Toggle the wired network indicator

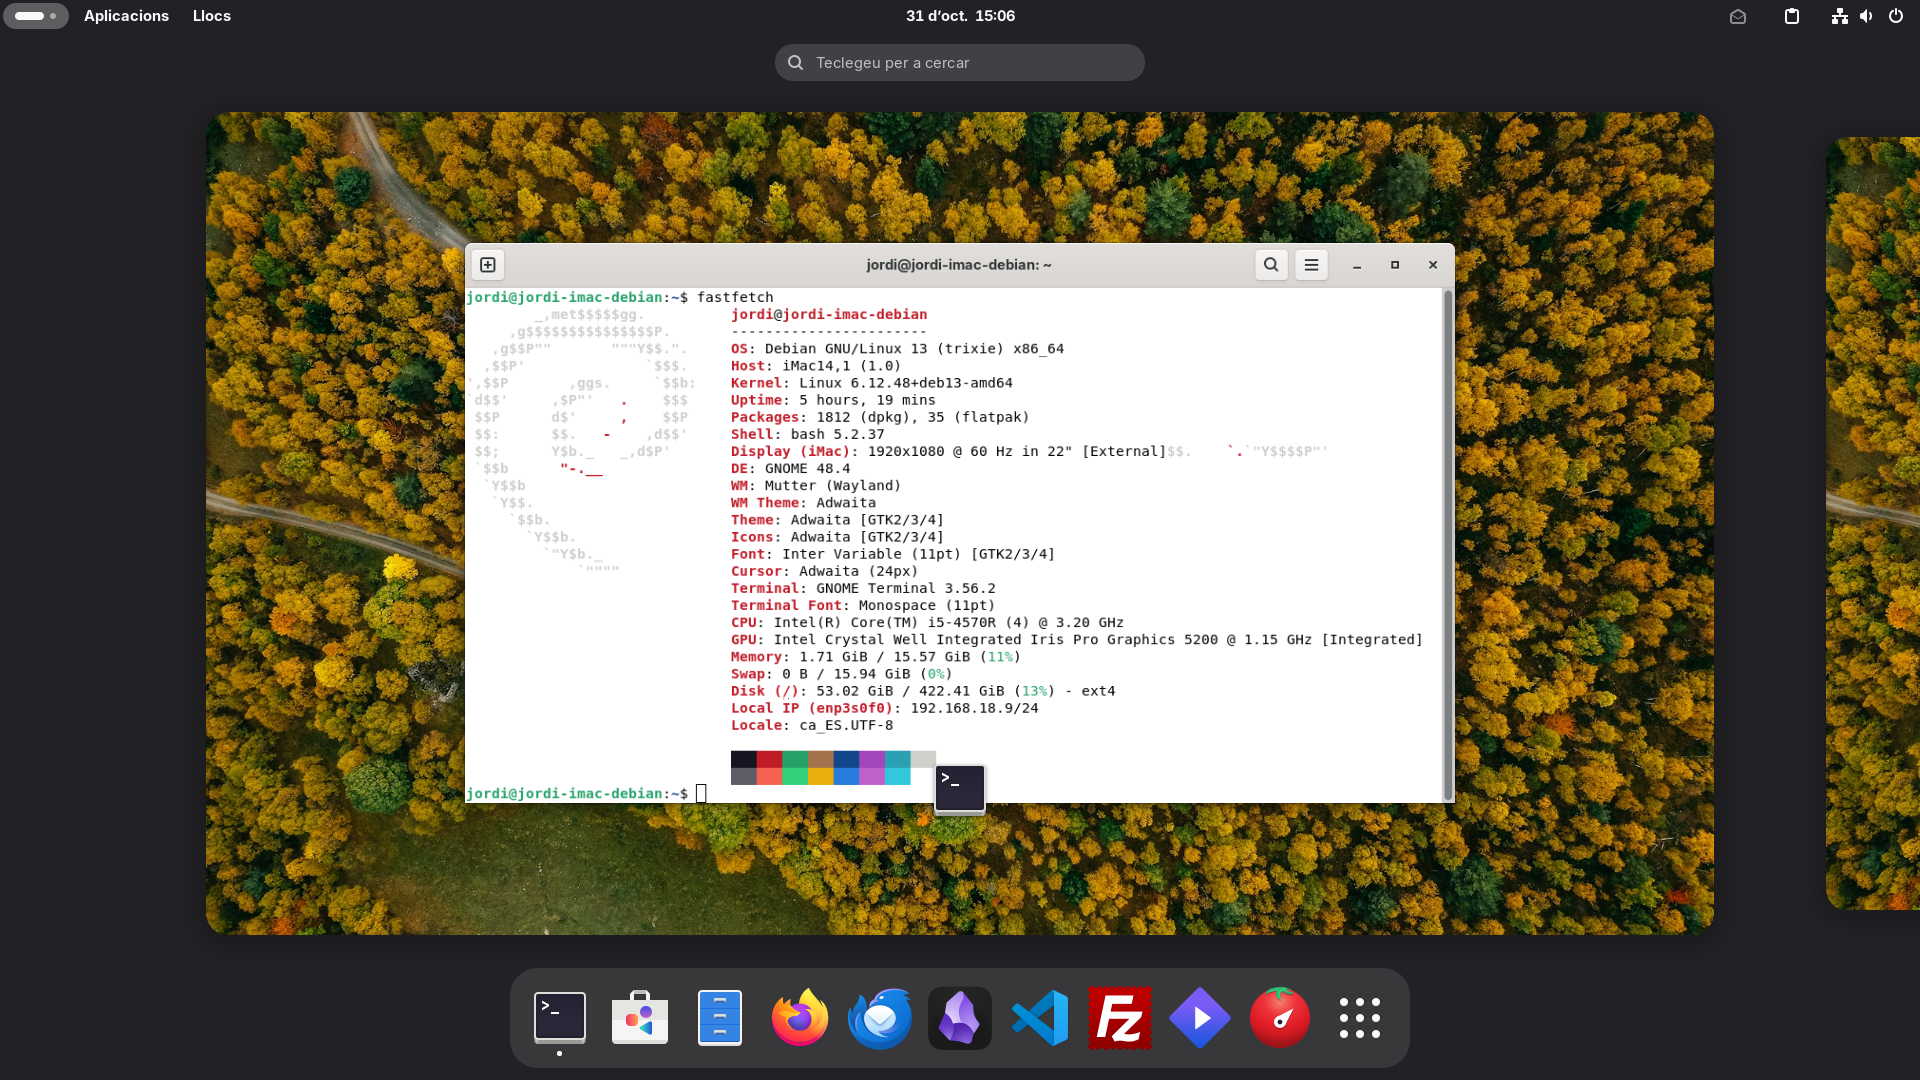[1840, 16]
